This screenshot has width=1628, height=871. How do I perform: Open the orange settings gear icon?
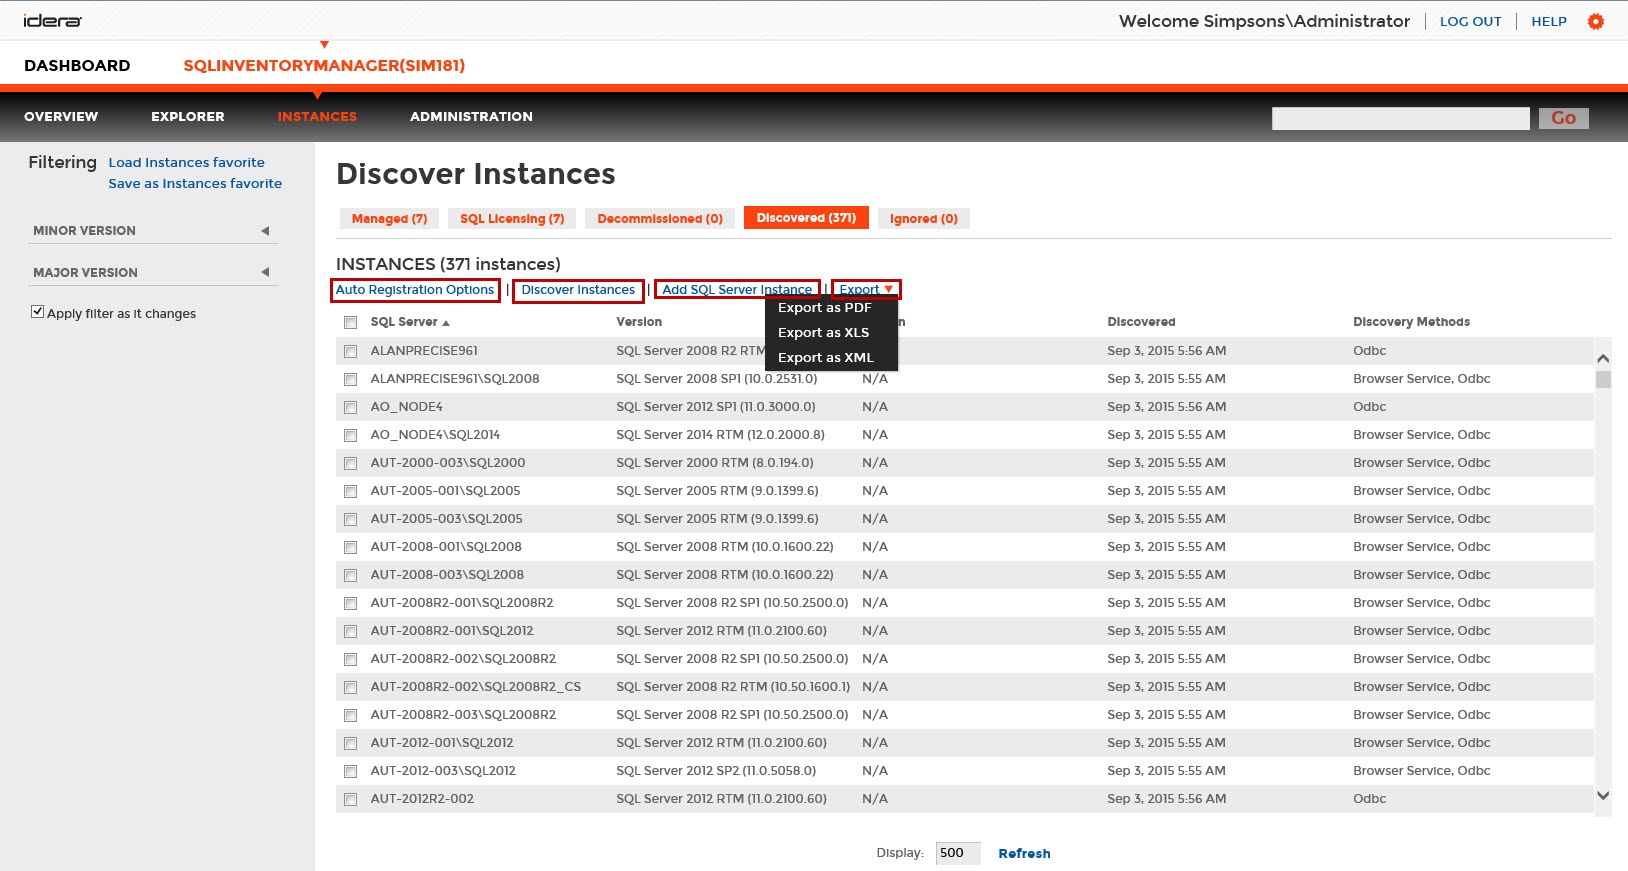tap(1596, 21)
